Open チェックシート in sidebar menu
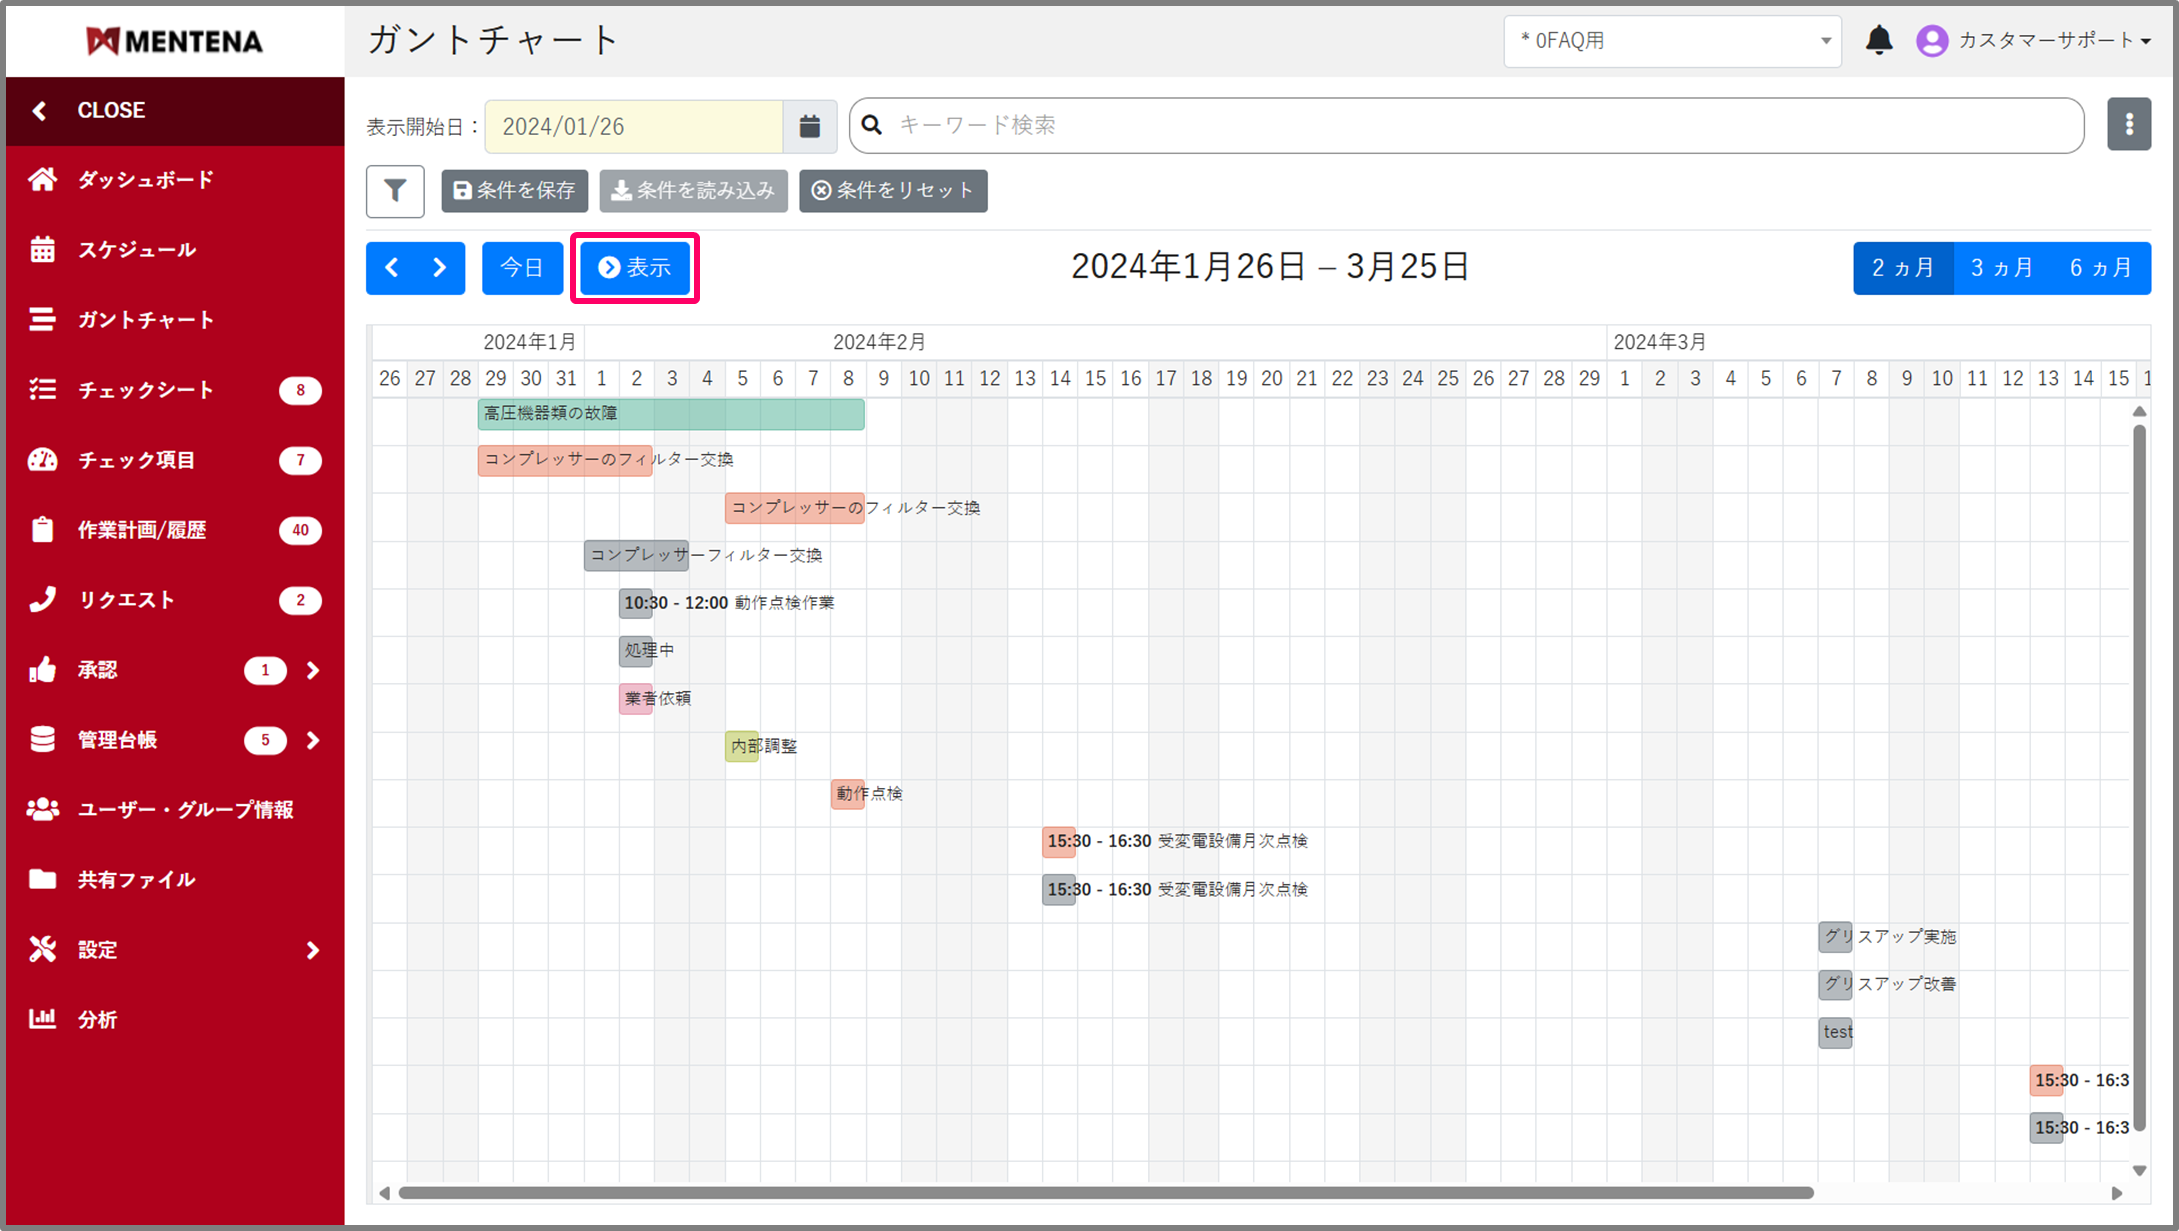Image resolution: width=2179 pixels, height=1231 pixels. click(146, 390)
